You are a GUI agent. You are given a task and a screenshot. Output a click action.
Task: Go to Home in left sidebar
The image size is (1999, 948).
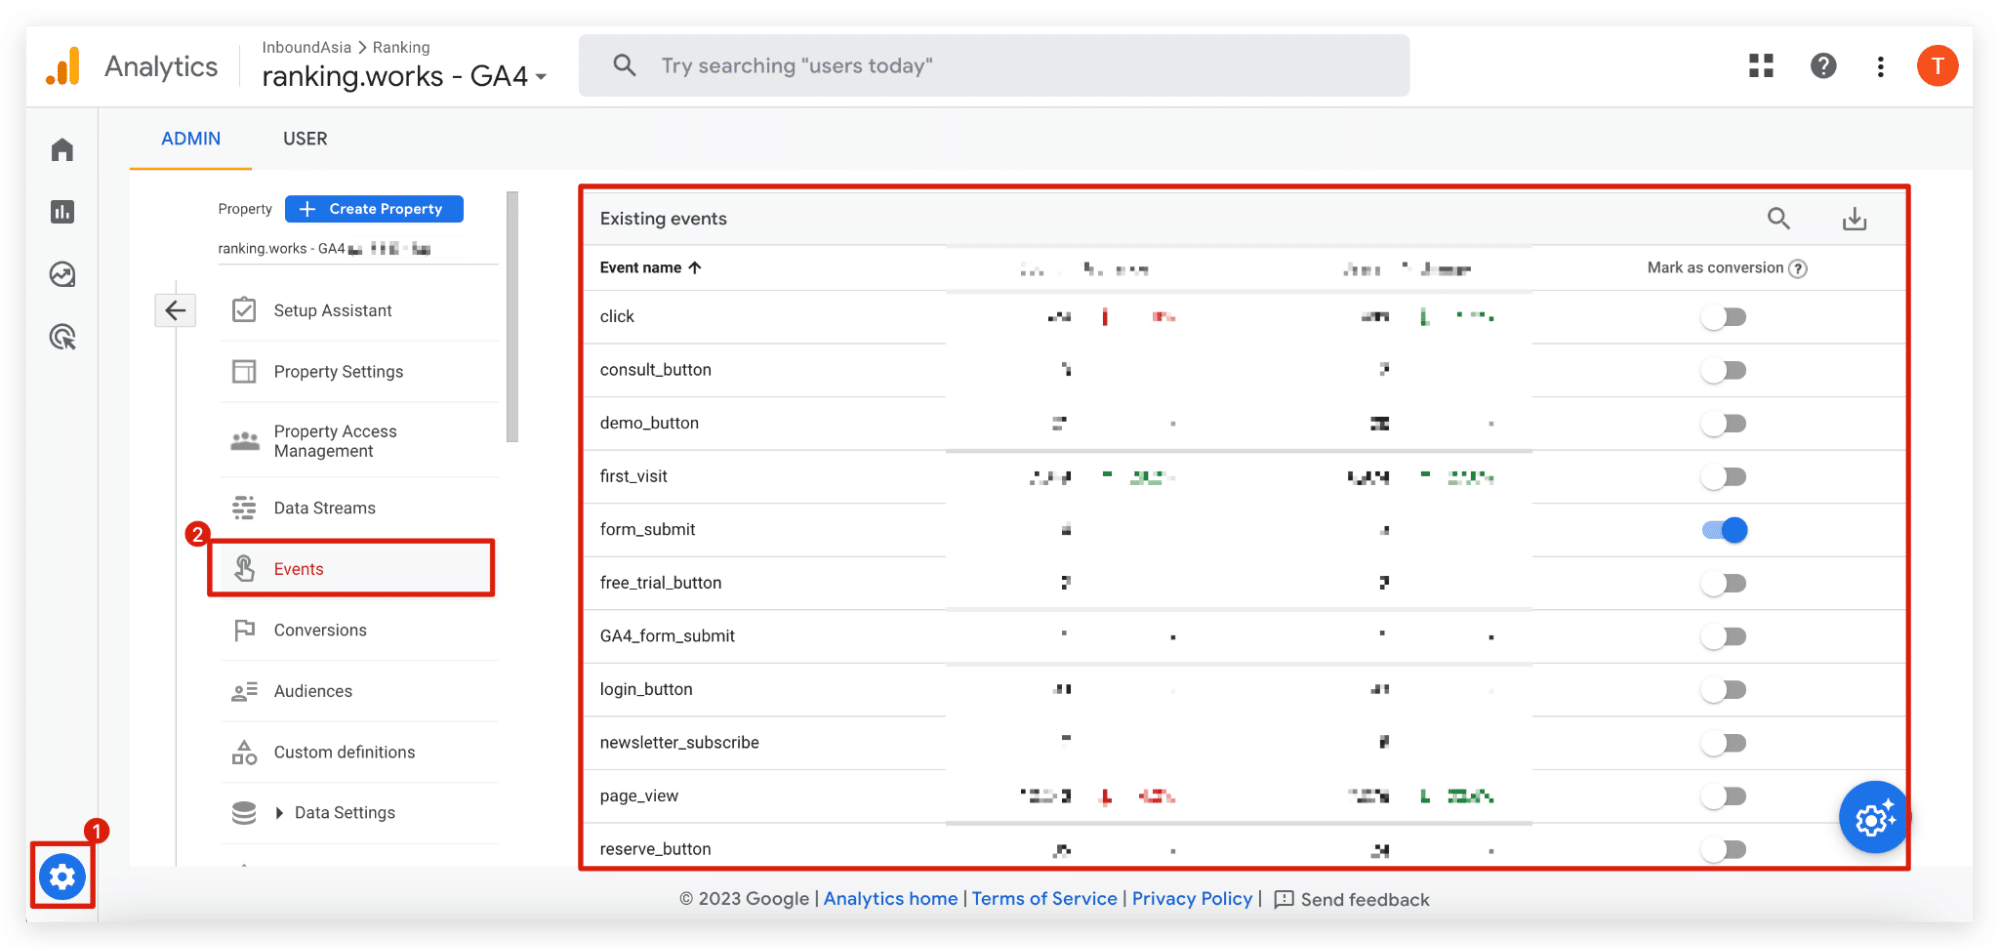62,150
